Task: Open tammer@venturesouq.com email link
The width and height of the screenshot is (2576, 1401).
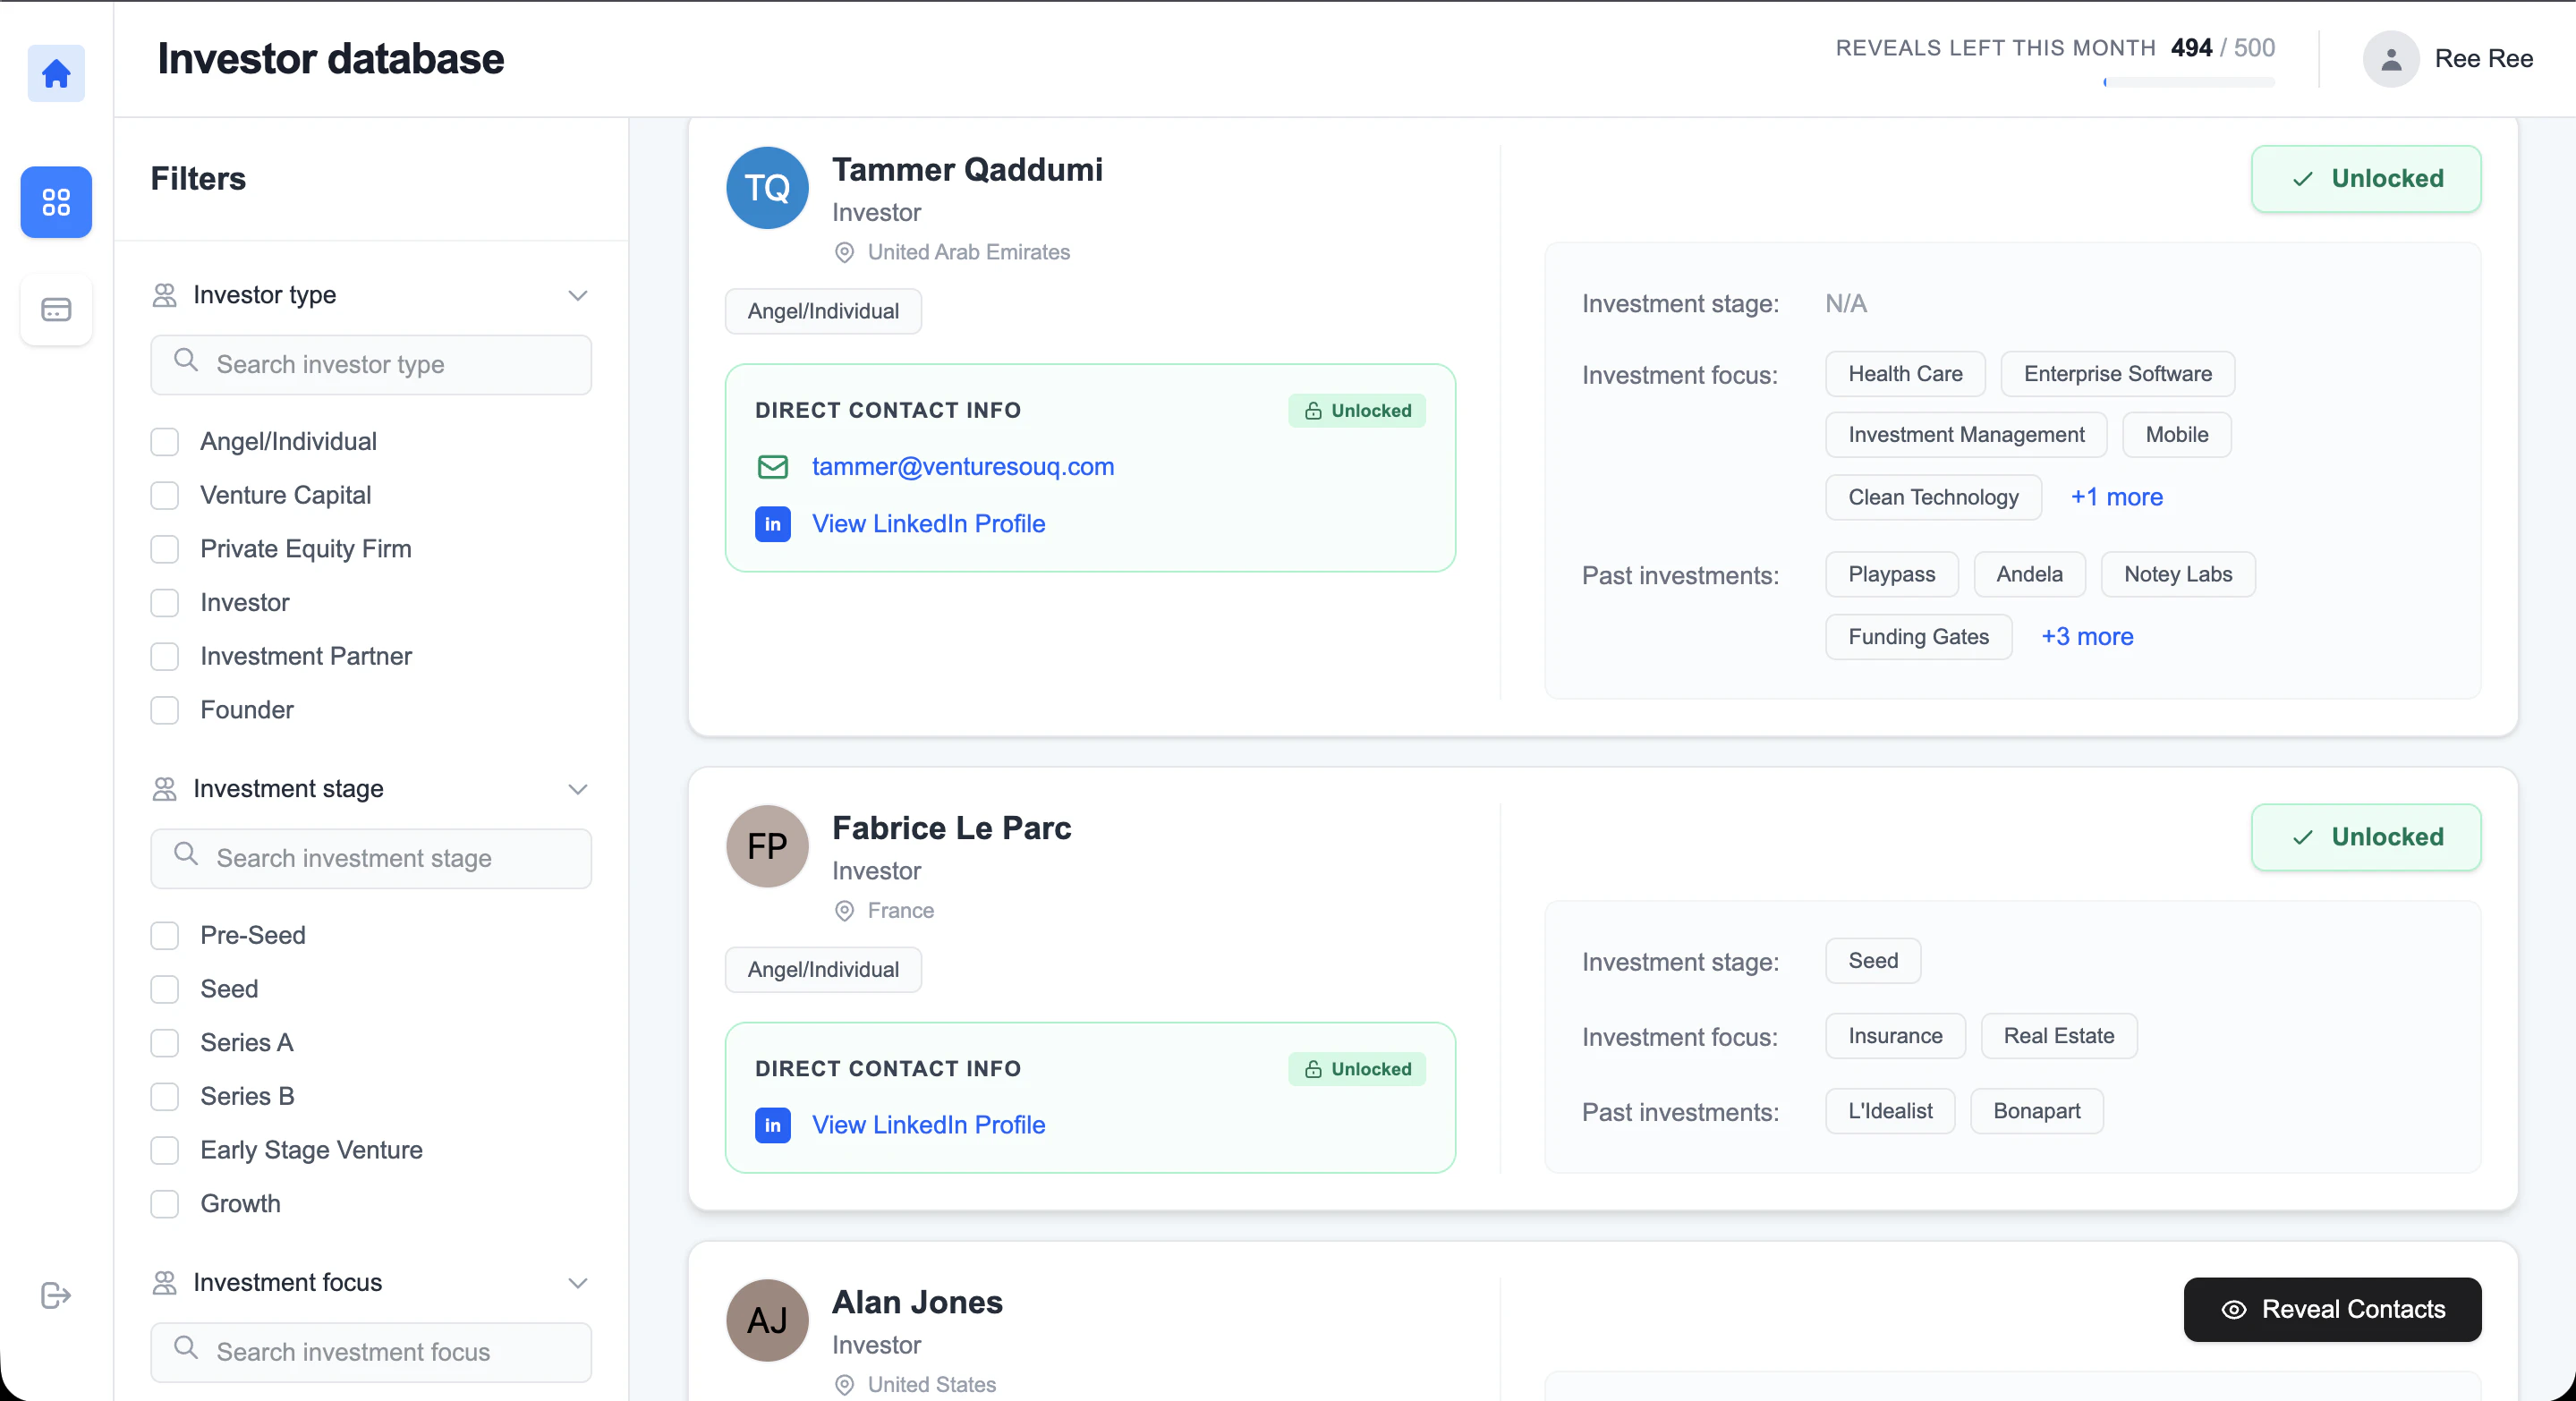Action: pyautogui.click(x=962, y=467)
